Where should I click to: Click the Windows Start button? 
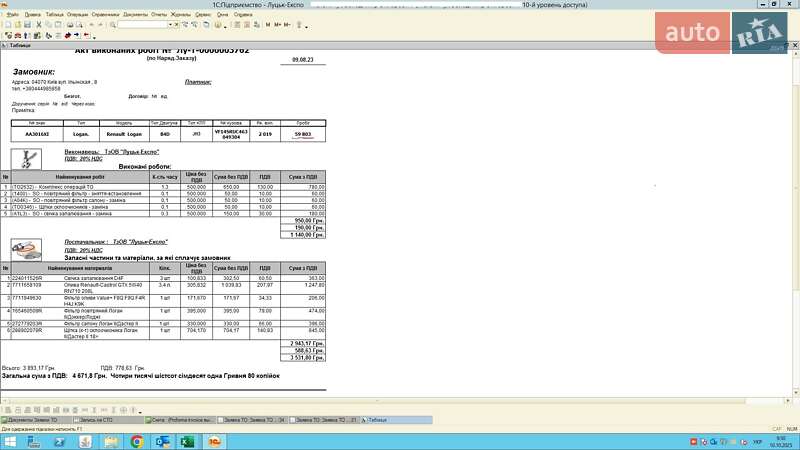point(8,441)
